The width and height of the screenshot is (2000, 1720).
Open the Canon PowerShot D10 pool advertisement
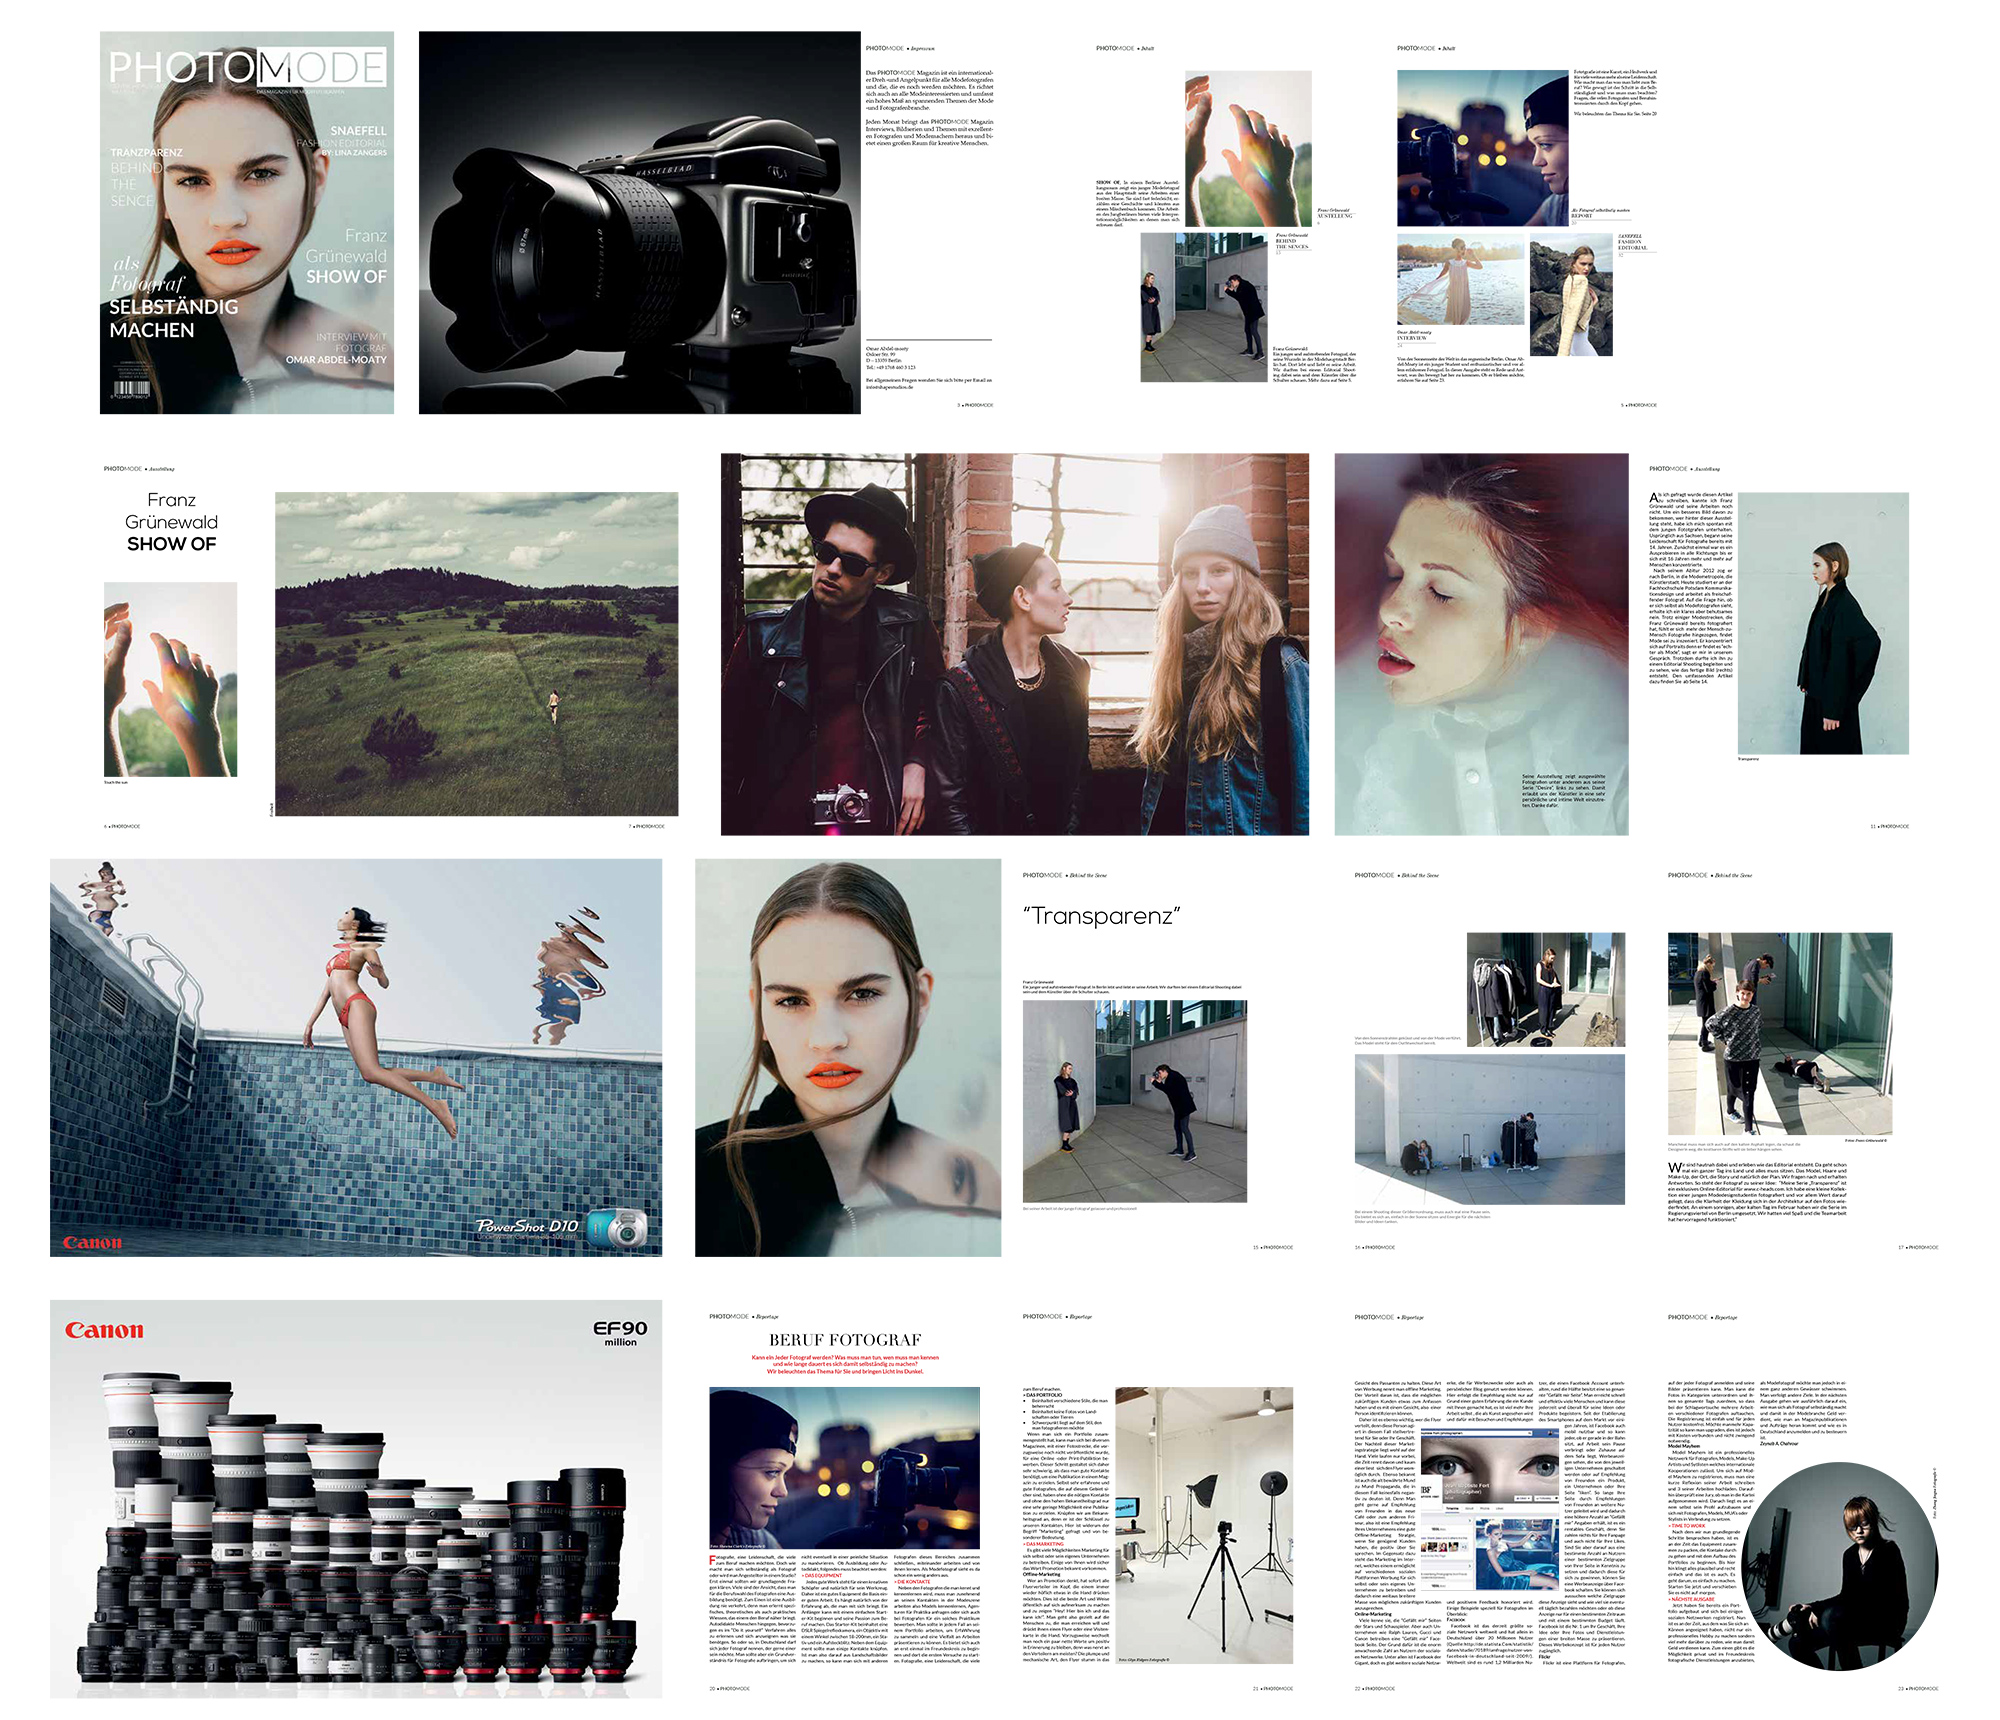coord(356,1057)
